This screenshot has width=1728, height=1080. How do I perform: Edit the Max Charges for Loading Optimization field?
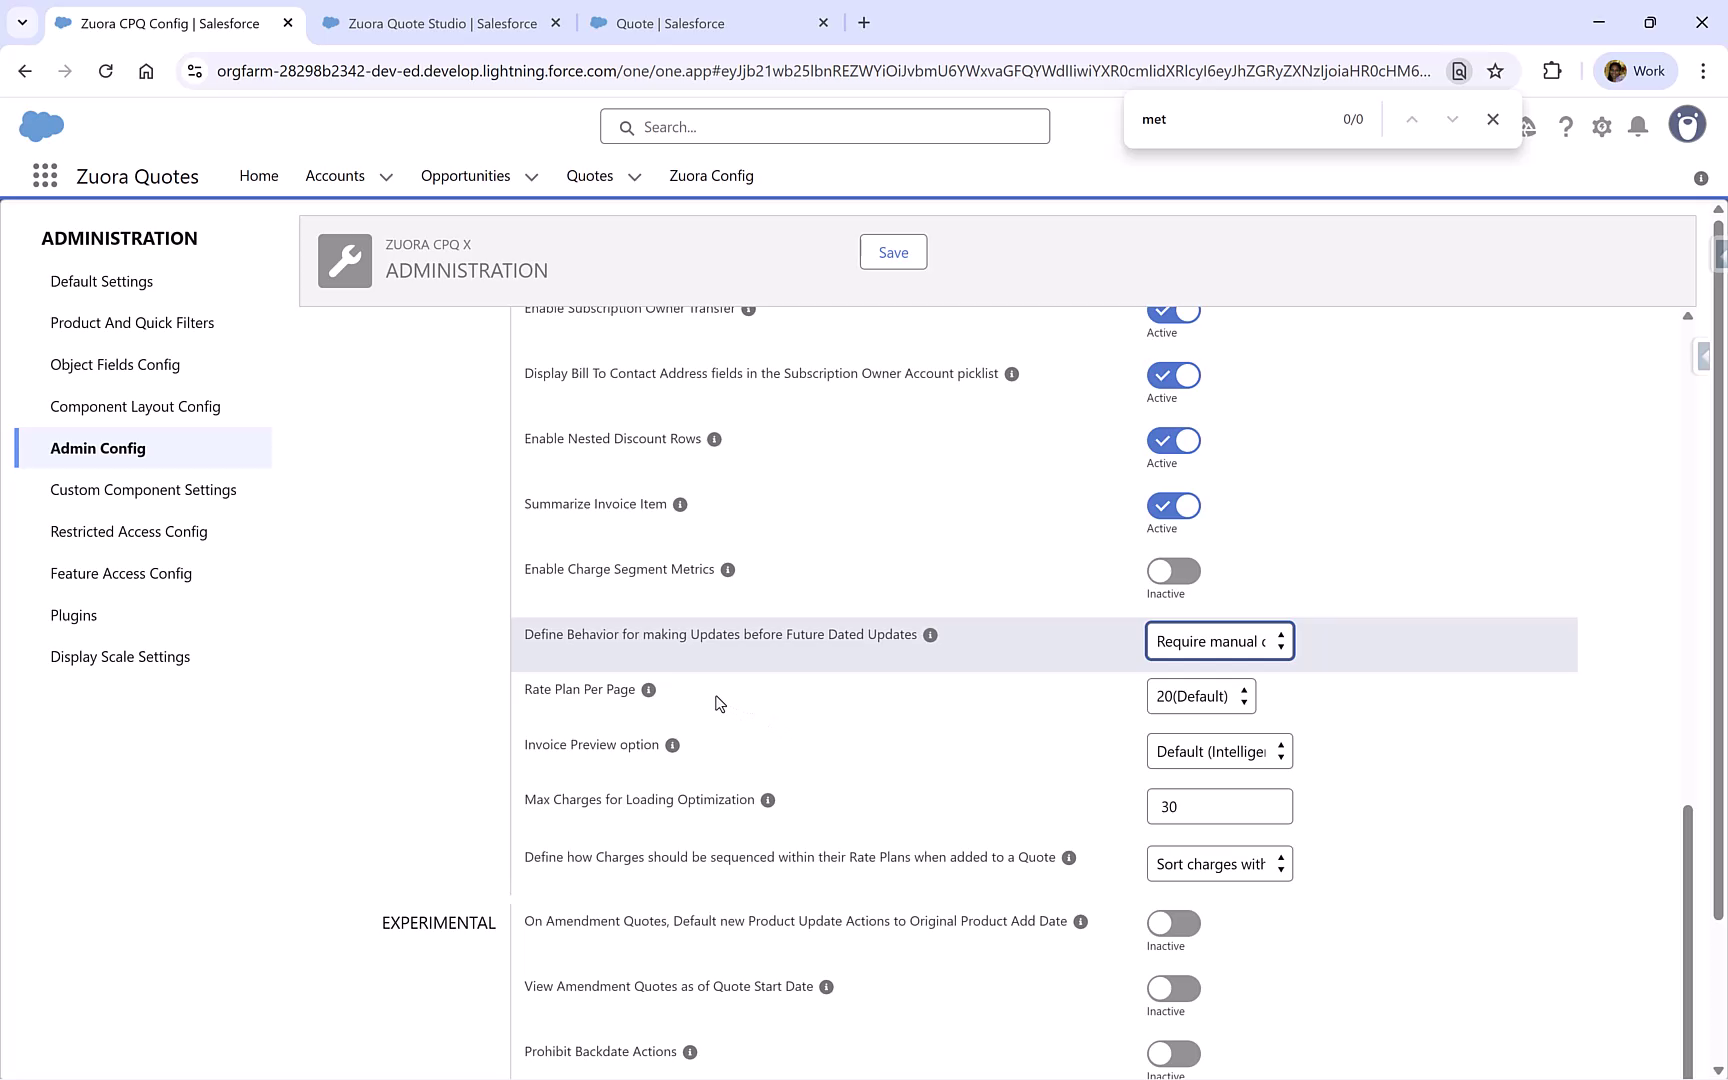click(x=1219, y=806)
